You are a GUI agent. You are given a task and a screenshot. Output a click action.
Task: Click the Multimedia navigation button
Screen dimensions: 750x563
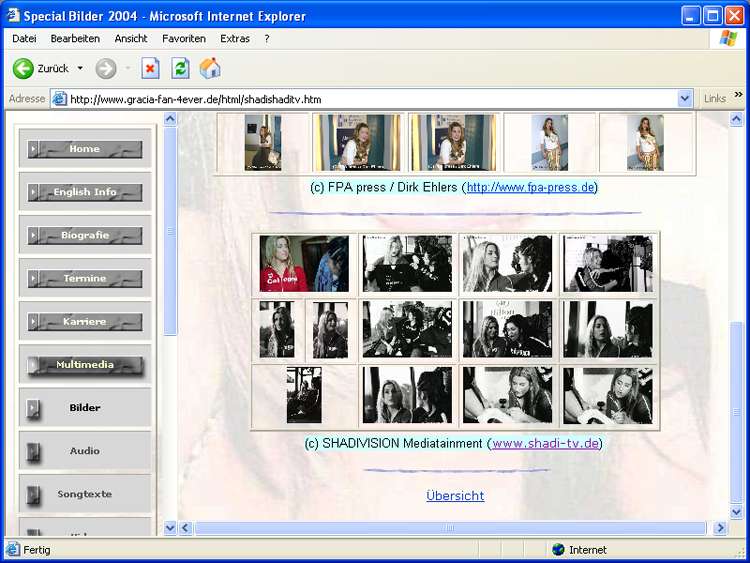click(x=85, y=365)
